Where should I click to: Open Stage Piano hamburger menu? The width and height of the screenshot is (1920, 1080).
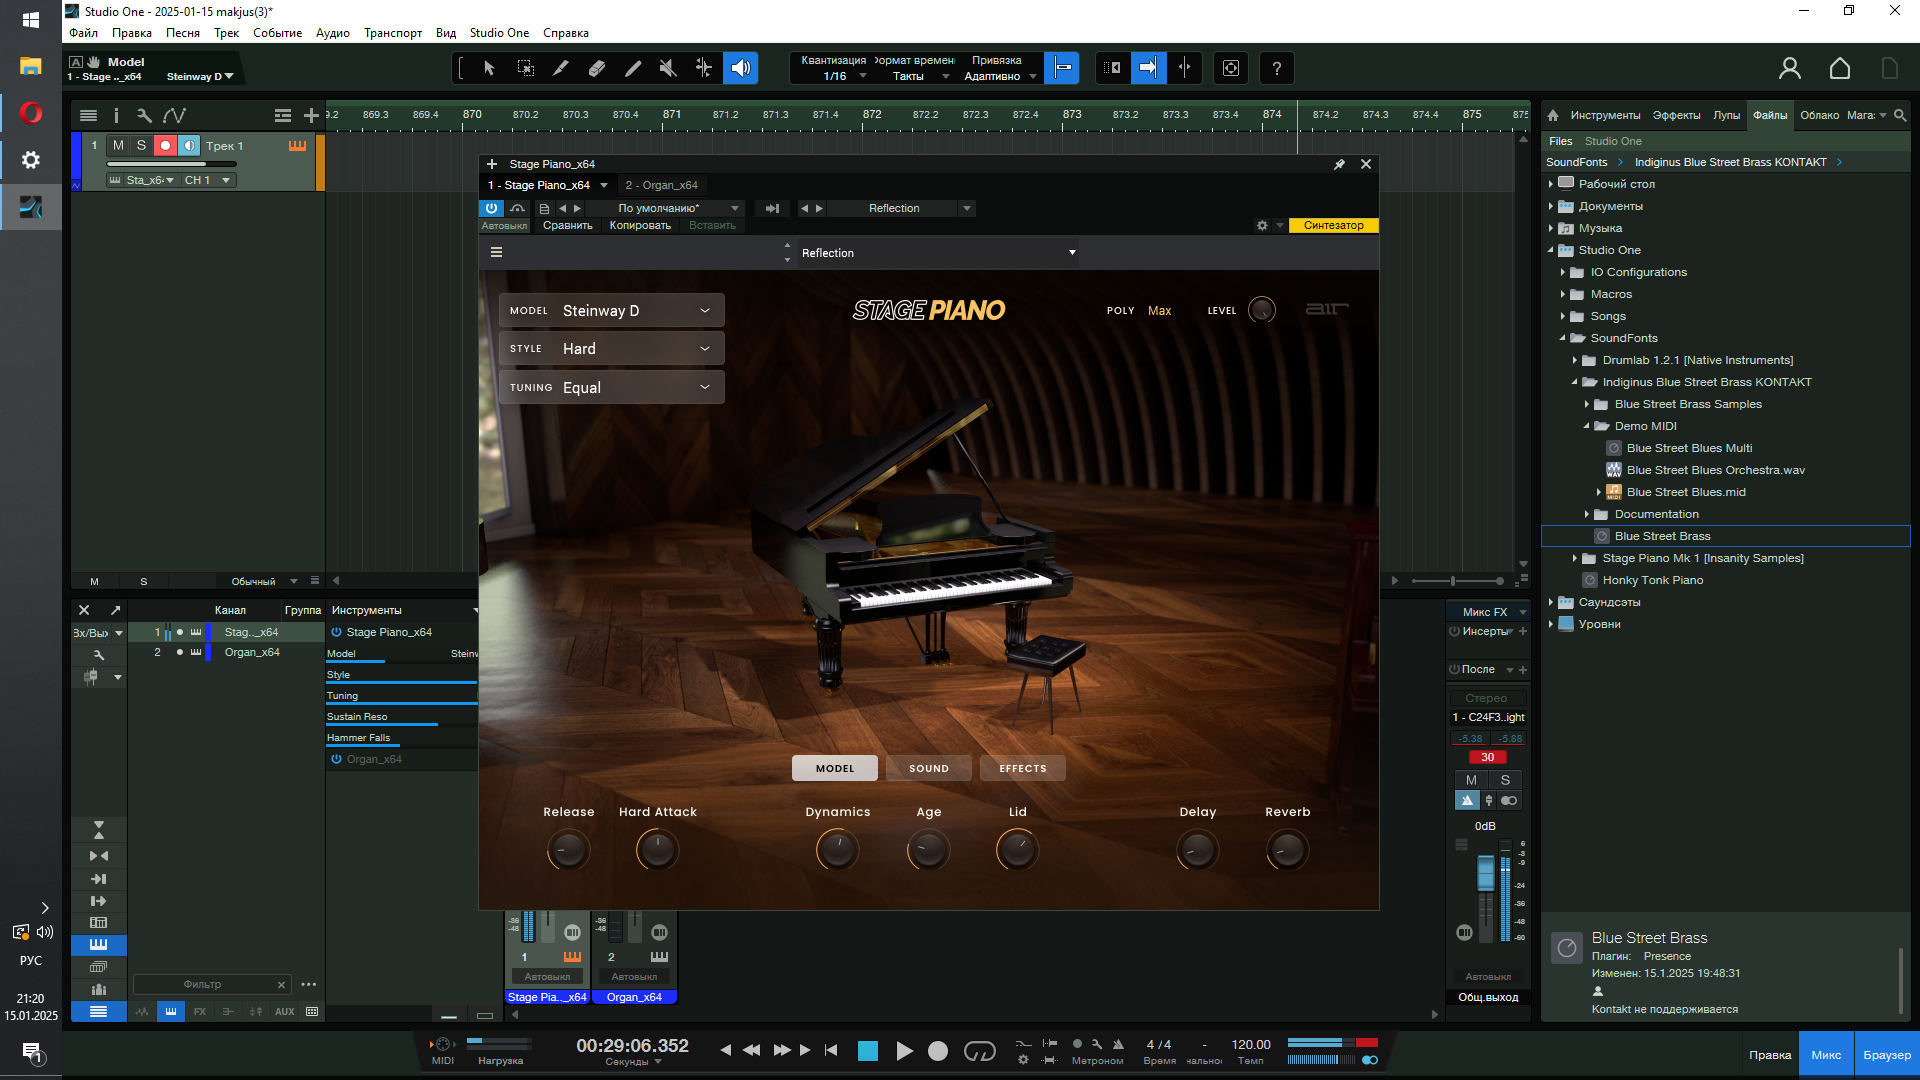[x=496, y=253]
